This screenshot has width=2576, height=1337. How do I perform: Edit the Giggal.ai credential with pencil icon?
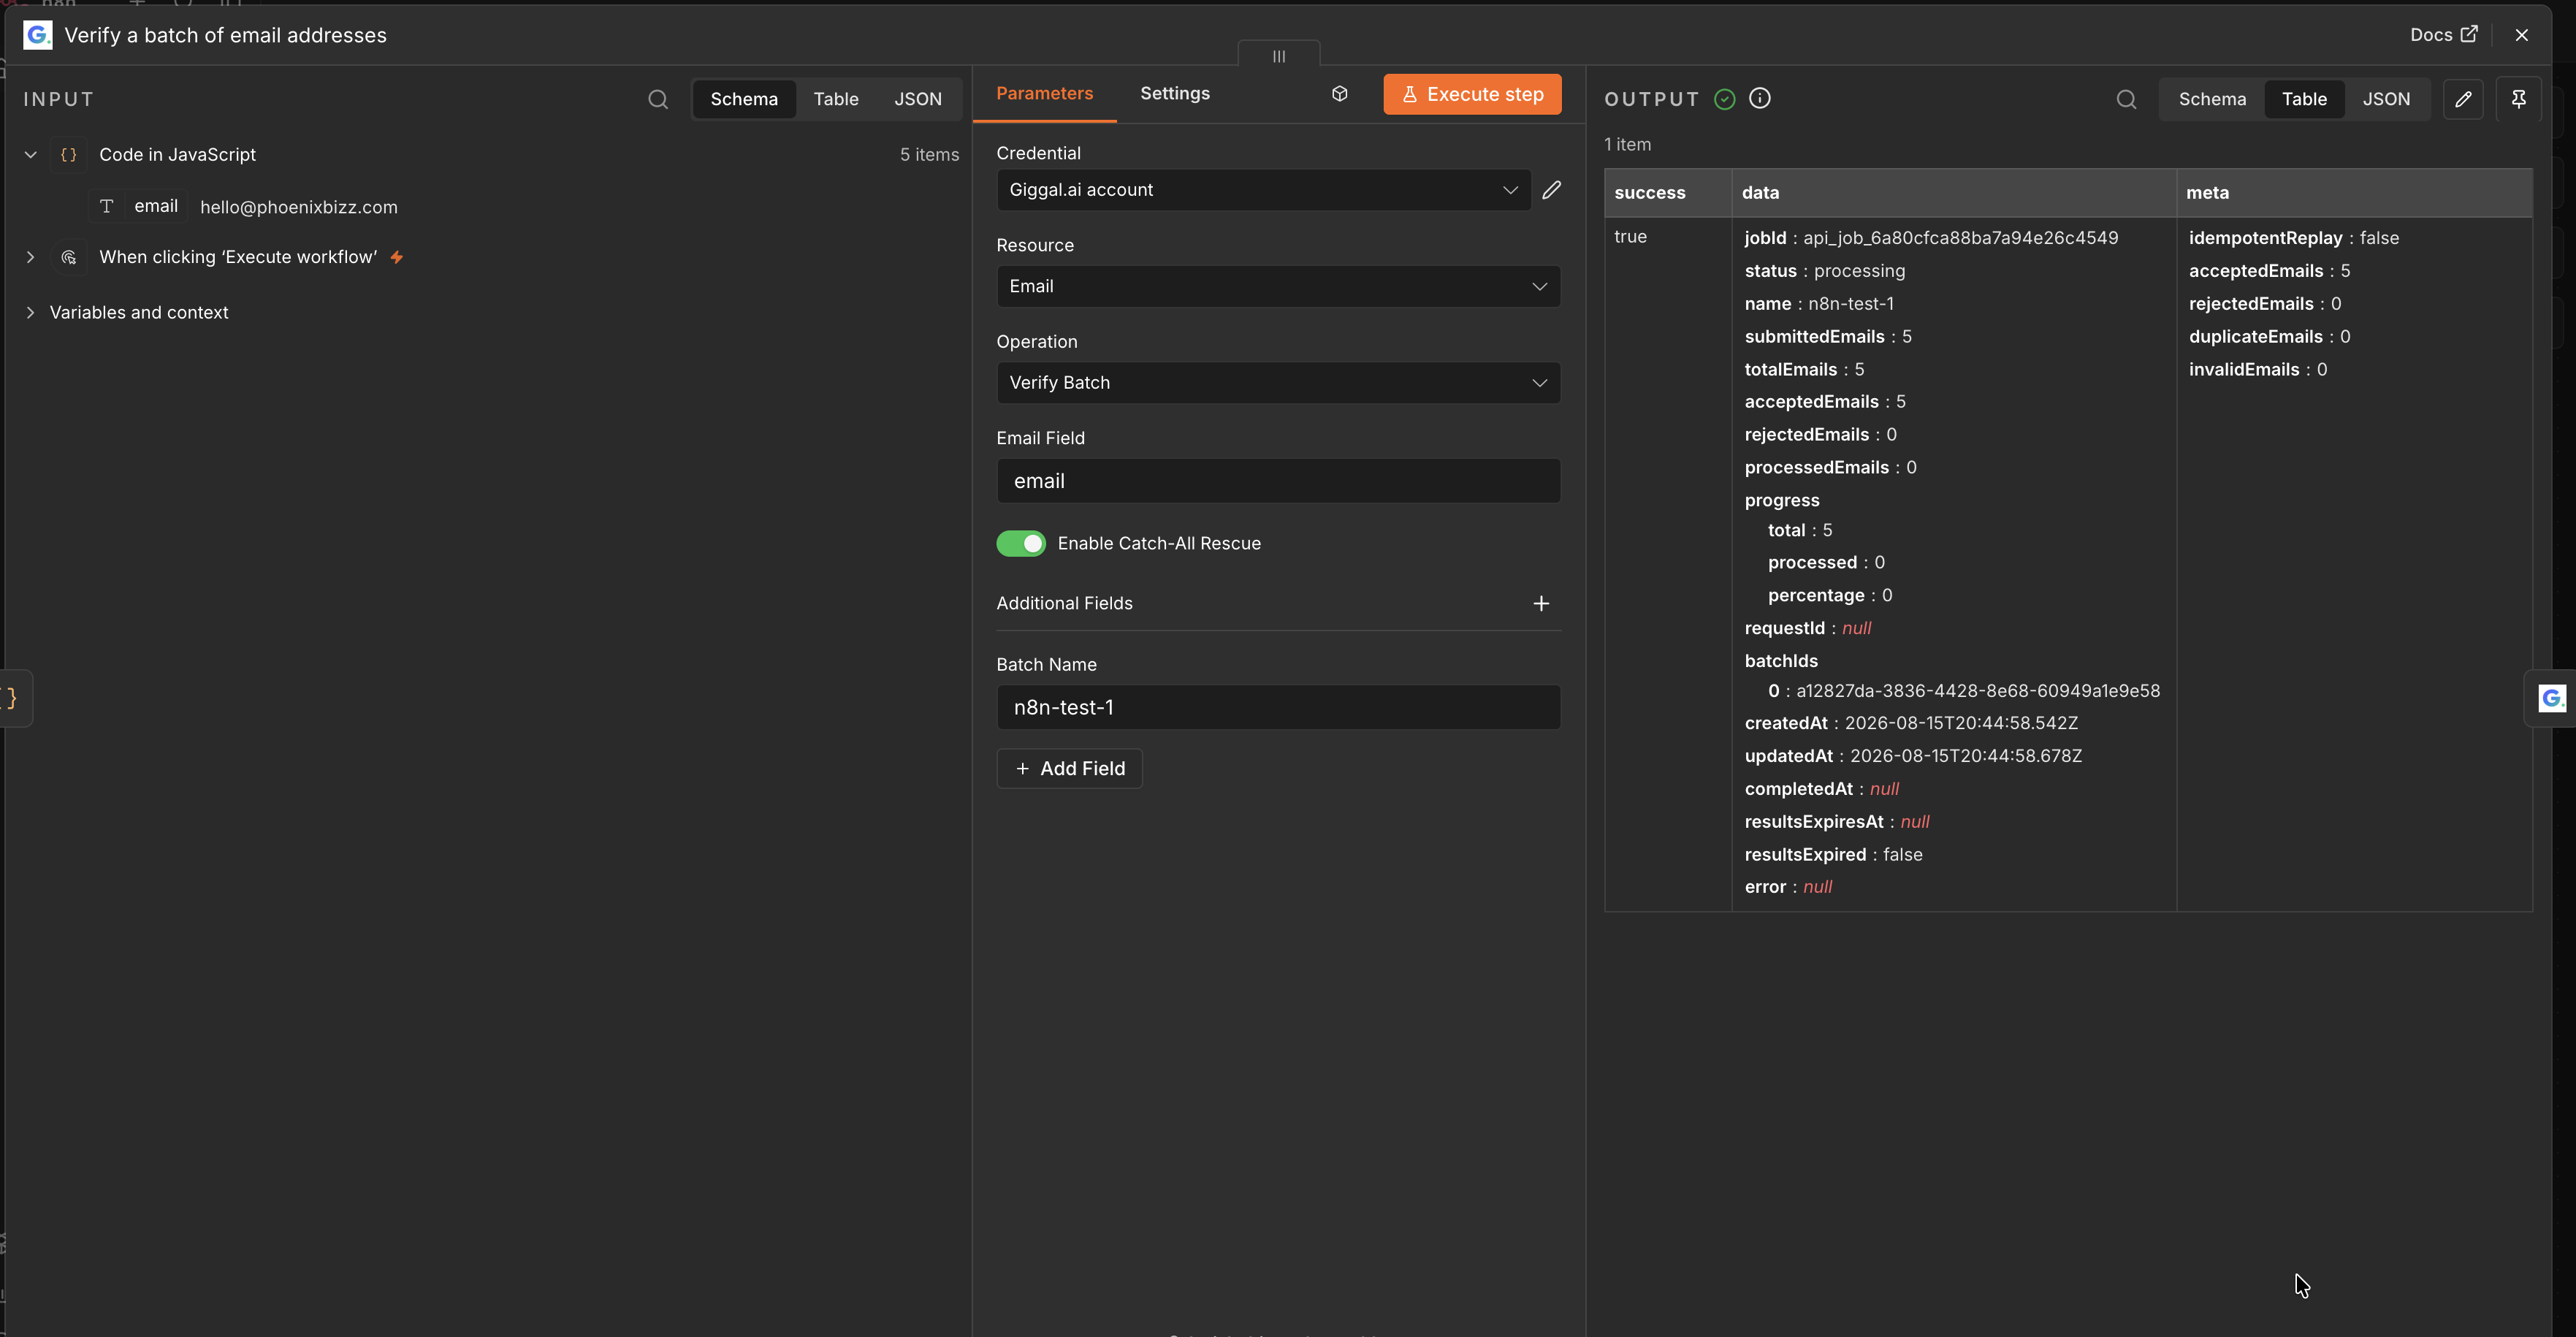1551,190
